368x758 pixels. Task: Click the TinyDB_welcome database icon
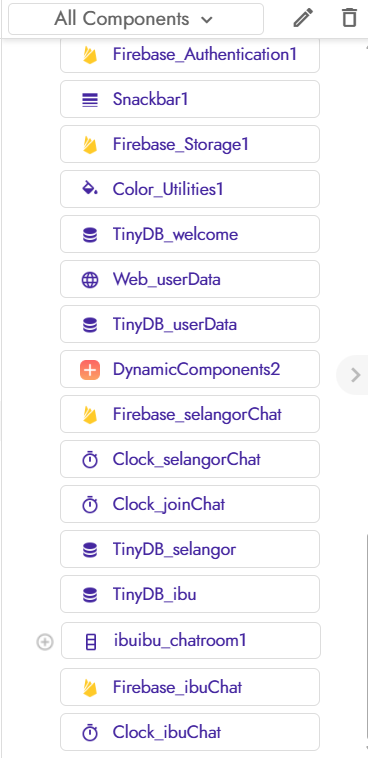coord(90,234)
